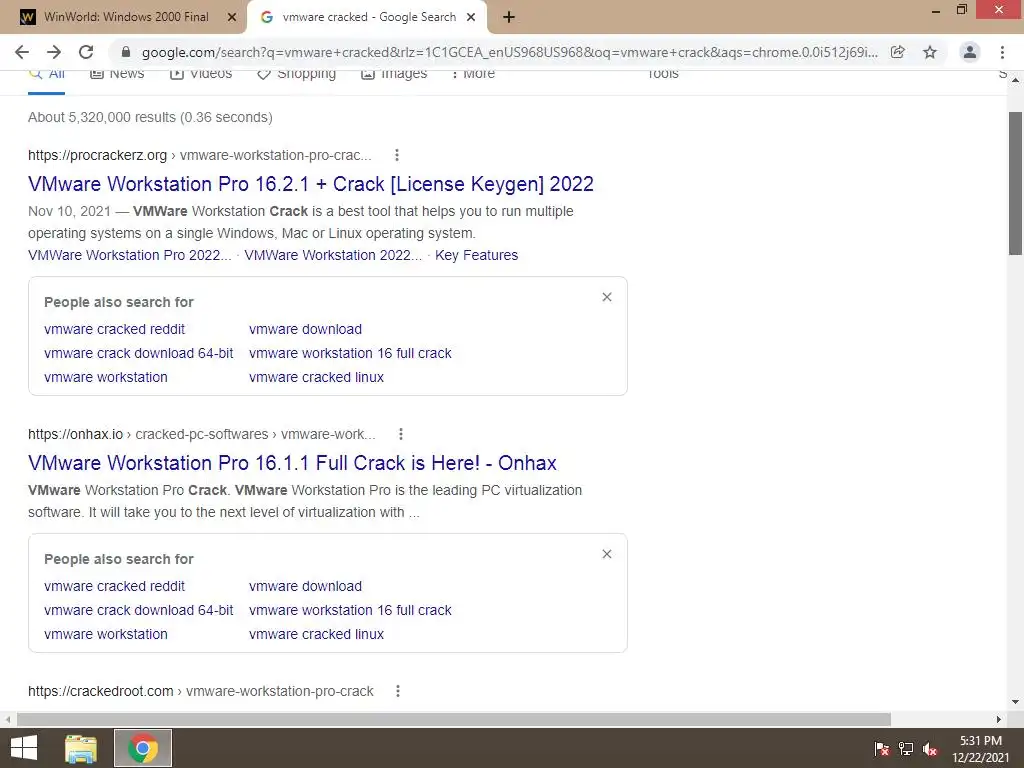1024x768 pixels.
Task: Click the crackedroot.com result URL breadcrumb
Action: point(200,691)
